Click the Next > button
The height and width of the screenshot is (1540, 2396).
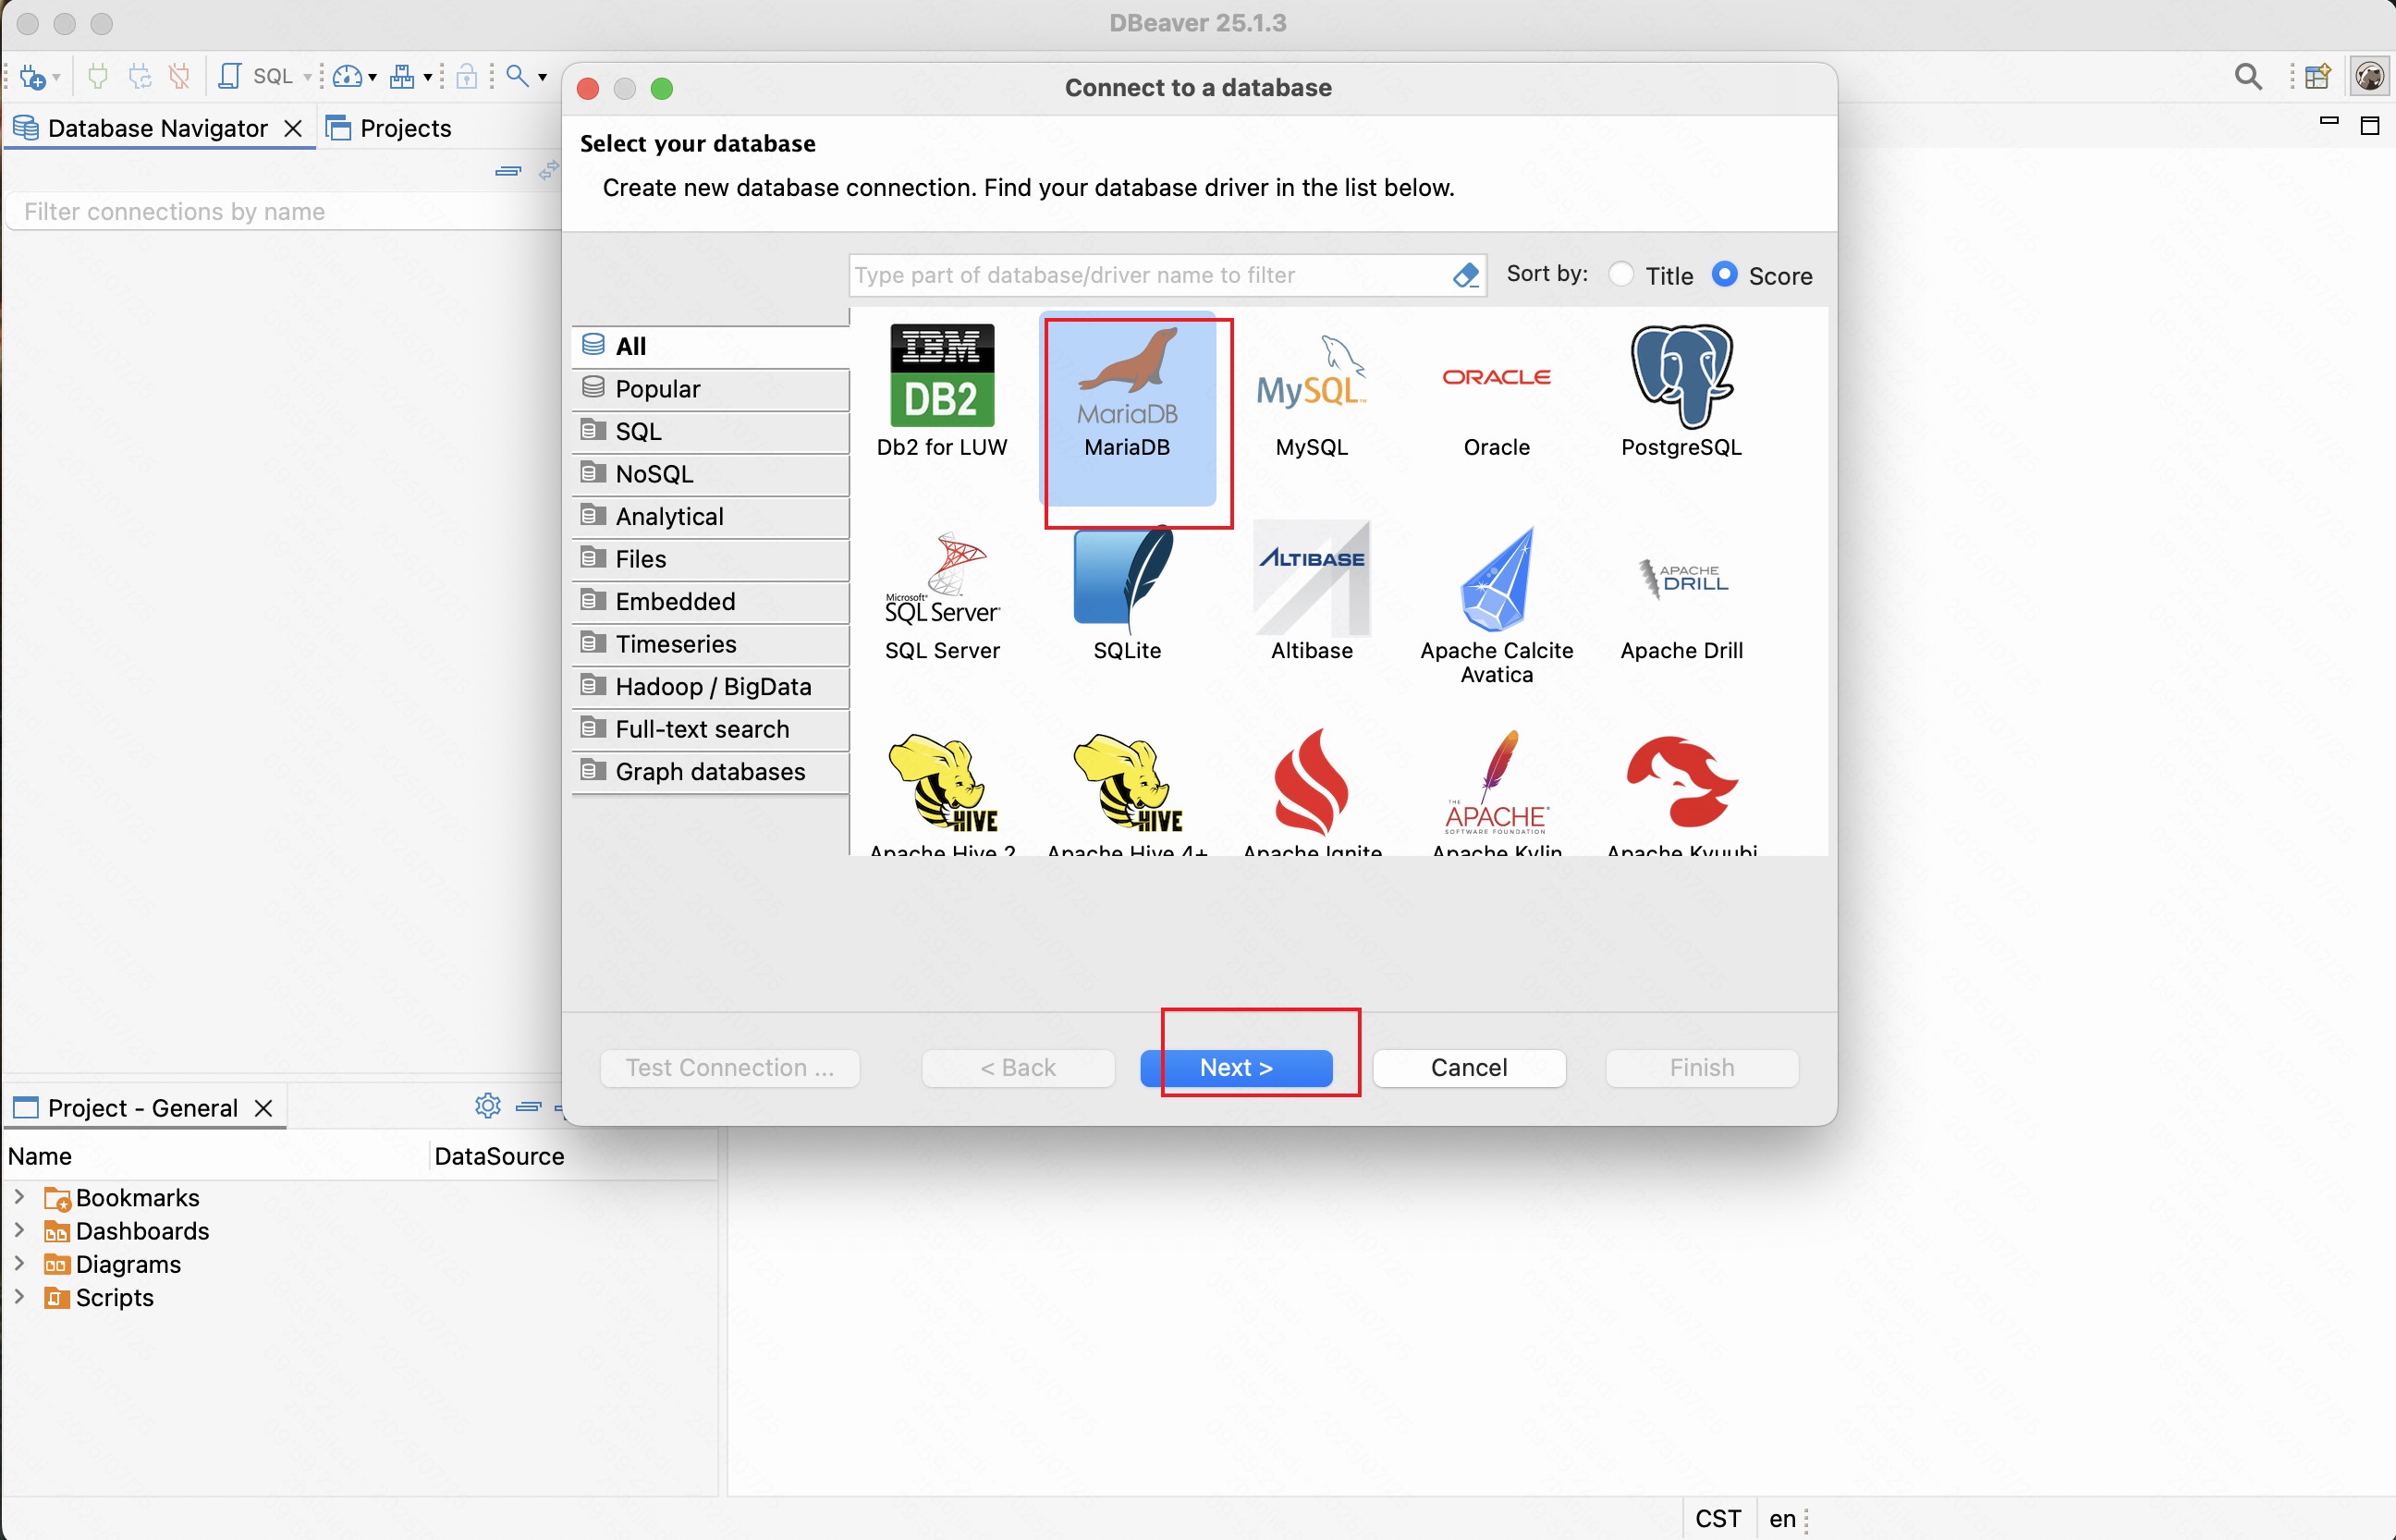tap(1236, 1067)
